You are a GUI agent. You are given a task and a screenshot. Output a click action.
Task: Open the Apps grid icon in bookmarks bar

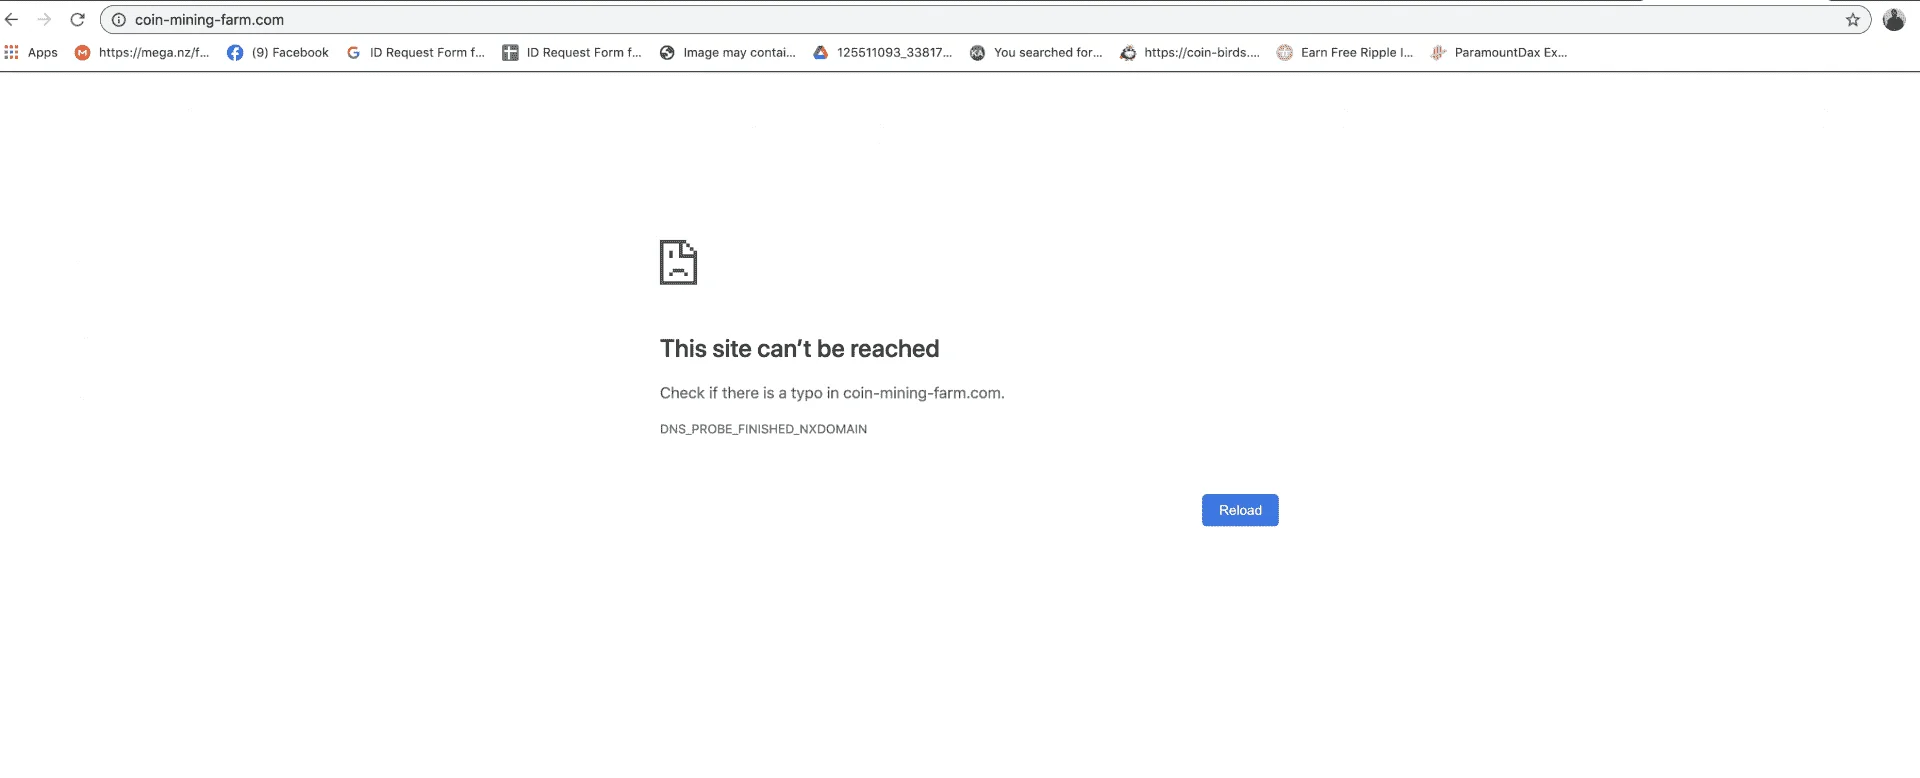coord(12,52)
